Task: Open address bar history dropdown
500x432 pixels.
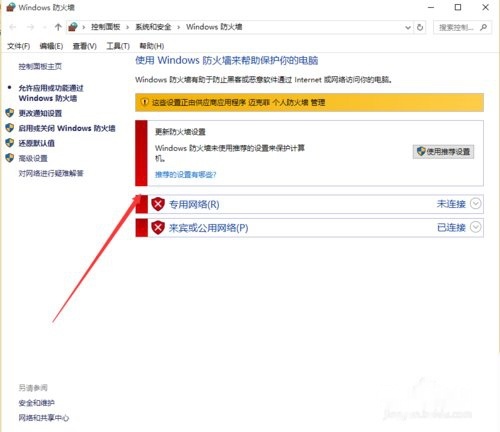Action: pyautogui.click(x=408, y=27)
